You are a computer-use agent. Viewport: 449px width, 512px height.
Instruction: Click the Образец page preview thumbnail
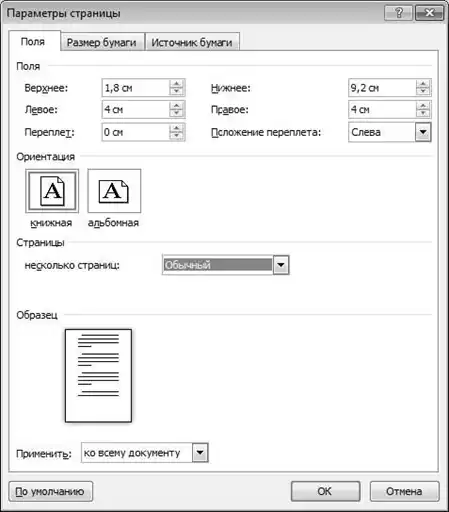coord(98,376)
